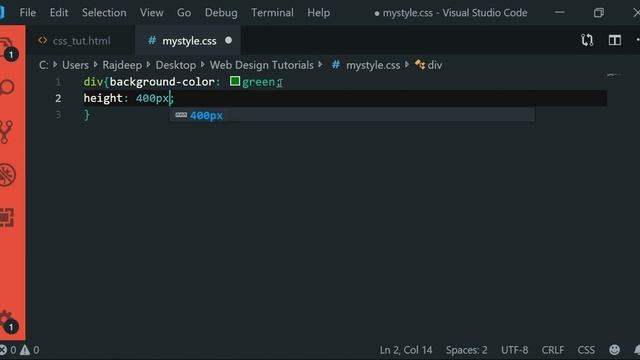Image resolution: width=640 pixels, height=360 pixels.
Task: Click unsaved dot on mystyle.css tab
Action: pos(229,40)
